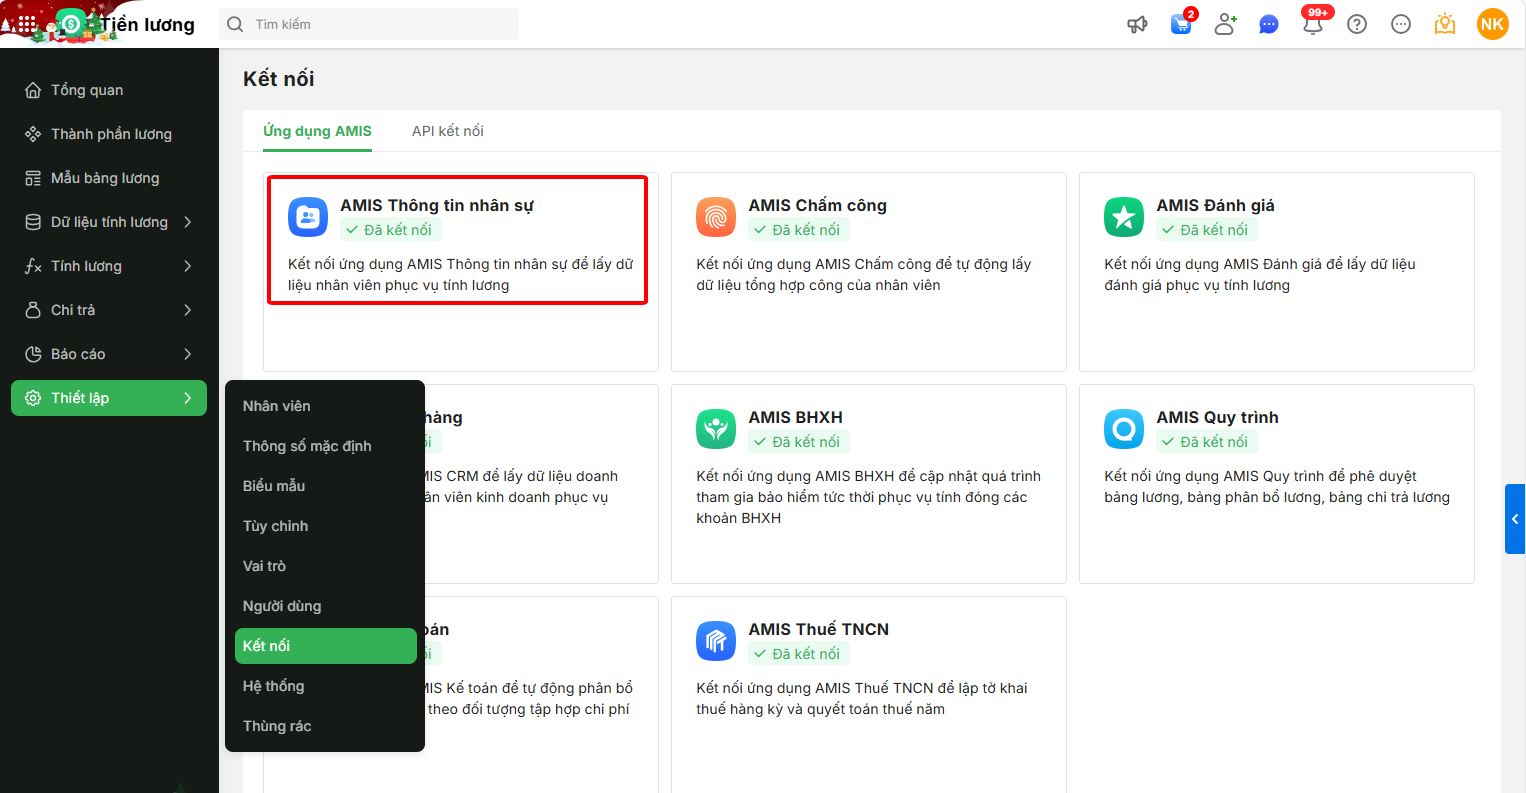Click the AMIS Chấm công description text
The height and width of the screenshot is (793, 1526).
click(864, 275)
